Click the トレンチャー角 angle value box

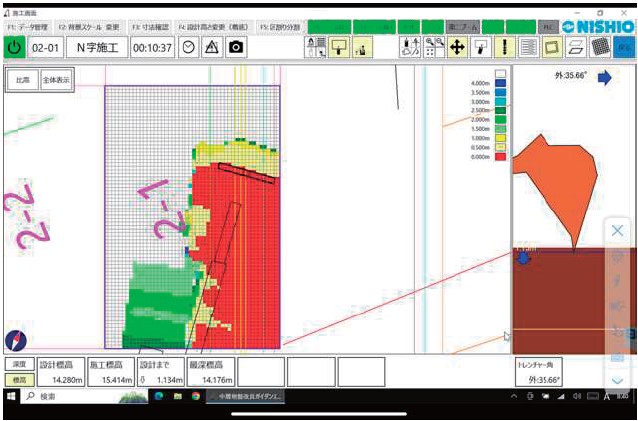tap(538, 372)
